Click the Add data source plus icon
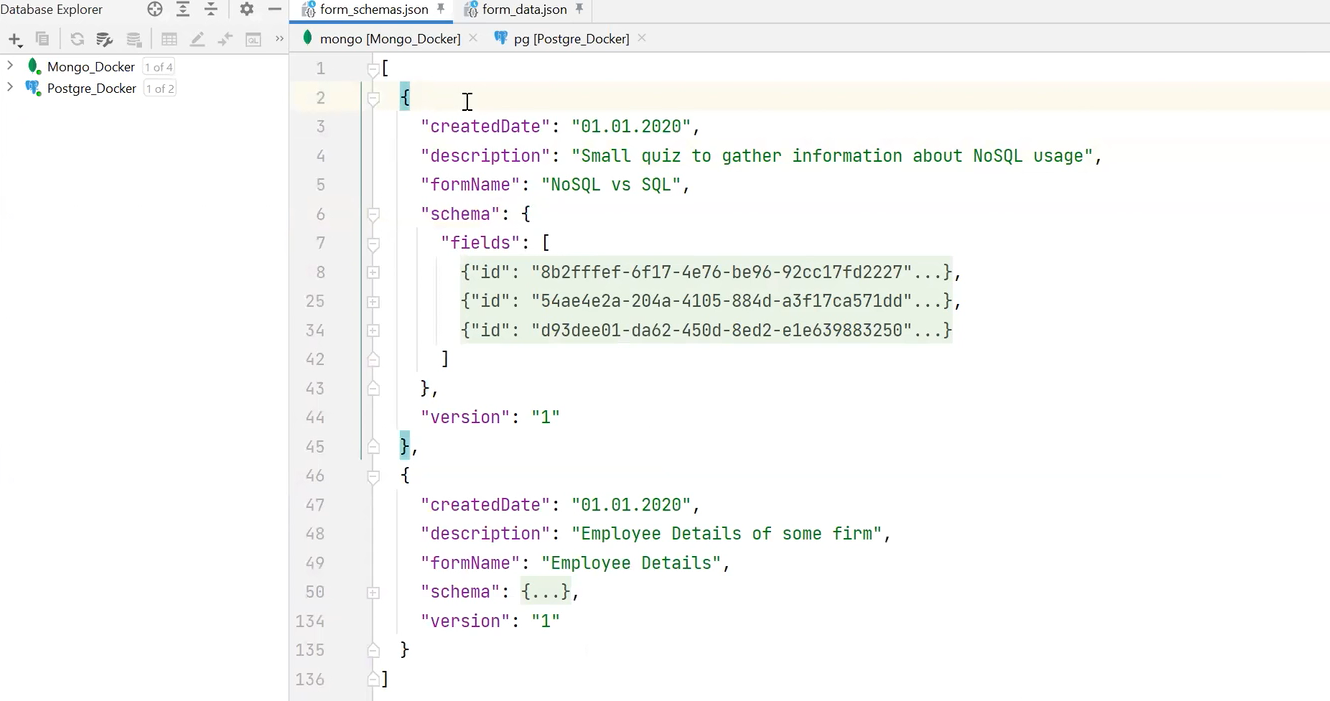The width and height of the screenshot is (1330, 701). pyautogui.click(x=14, y=39)
